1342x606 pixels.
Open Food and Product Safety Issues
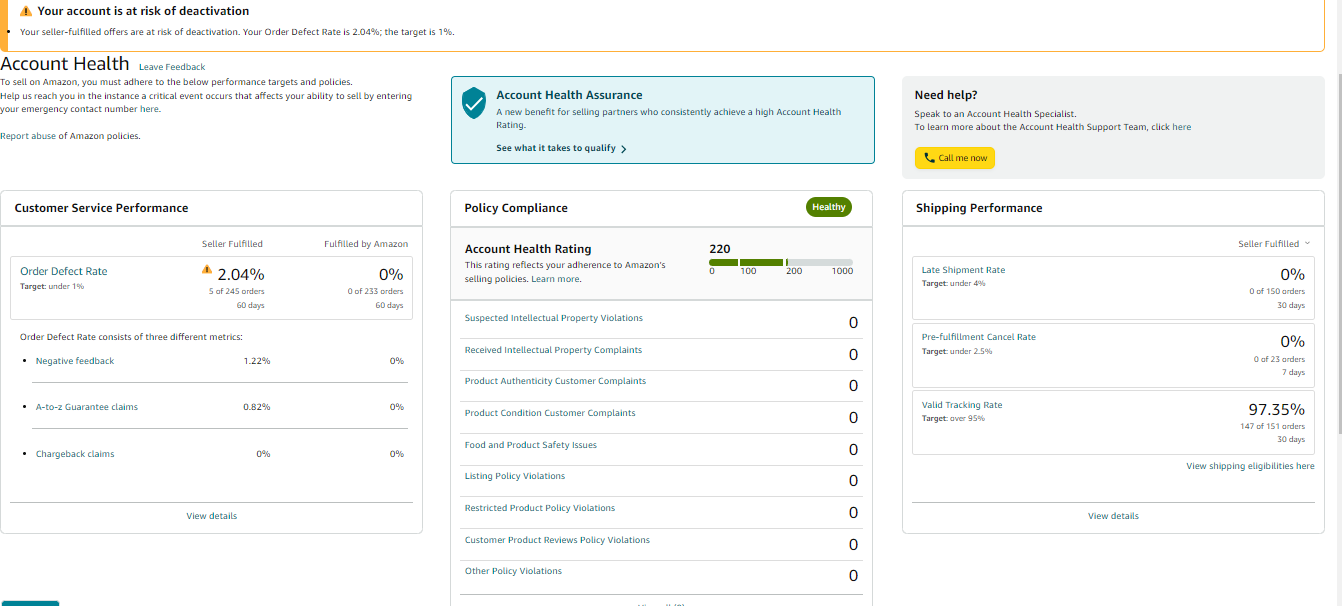tap(531, 445)
